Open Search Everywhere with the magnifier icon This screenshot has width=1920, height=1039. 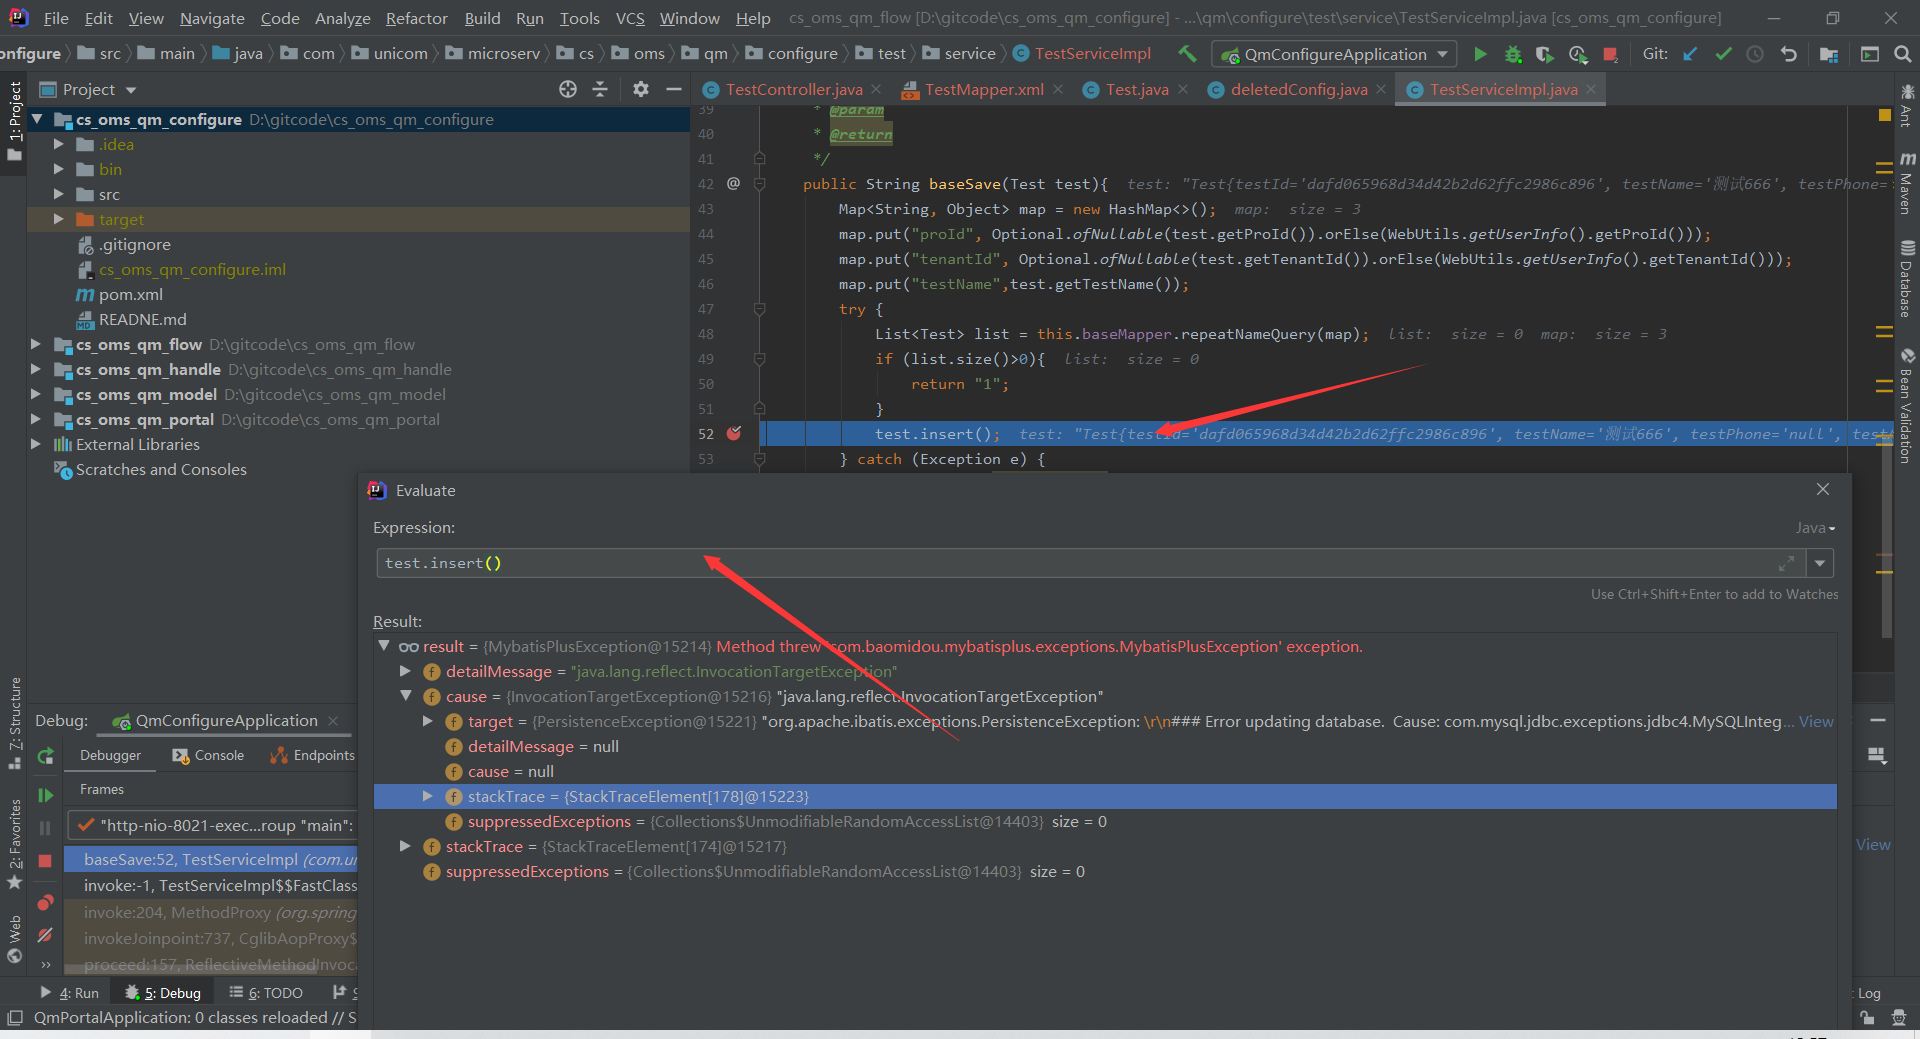(x=1903, y=54)
